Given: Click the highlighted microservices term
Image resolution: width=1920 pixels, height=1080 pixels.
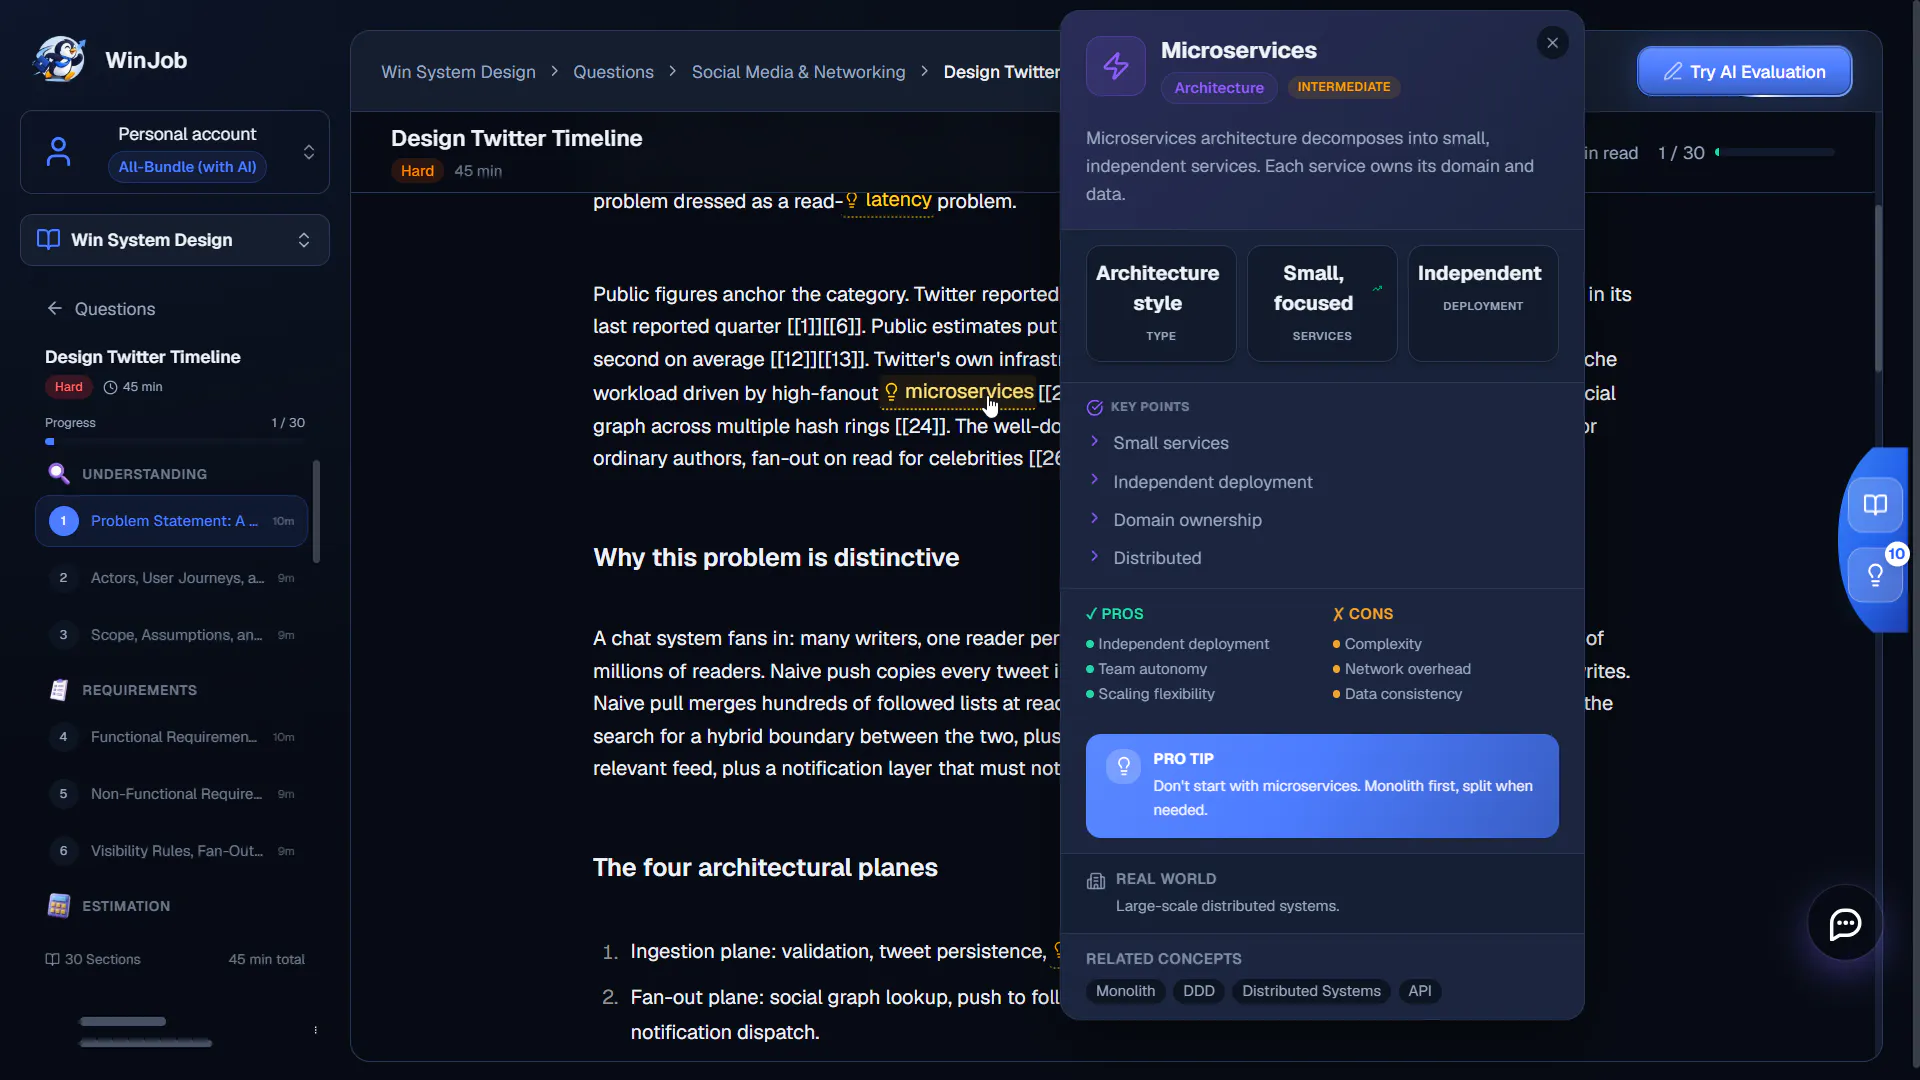Looking at the screenshot, I should point(958,392).
